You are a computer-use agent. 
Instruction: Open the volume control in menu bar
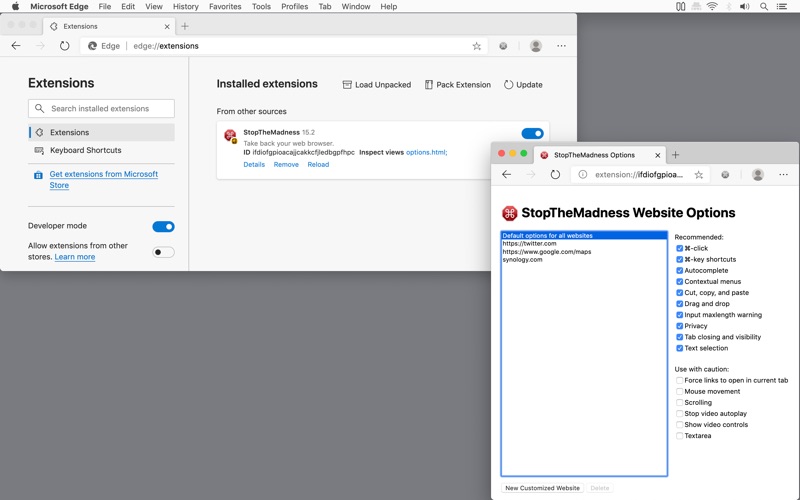[x=745, y=7]
